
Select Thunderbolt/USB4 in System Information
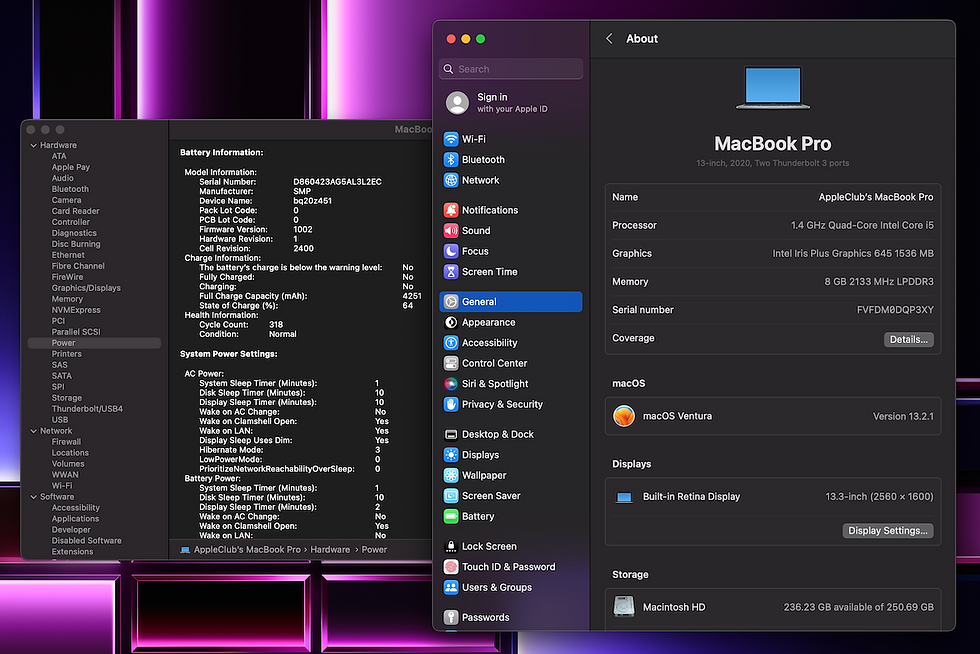click(x=87, y=409)
